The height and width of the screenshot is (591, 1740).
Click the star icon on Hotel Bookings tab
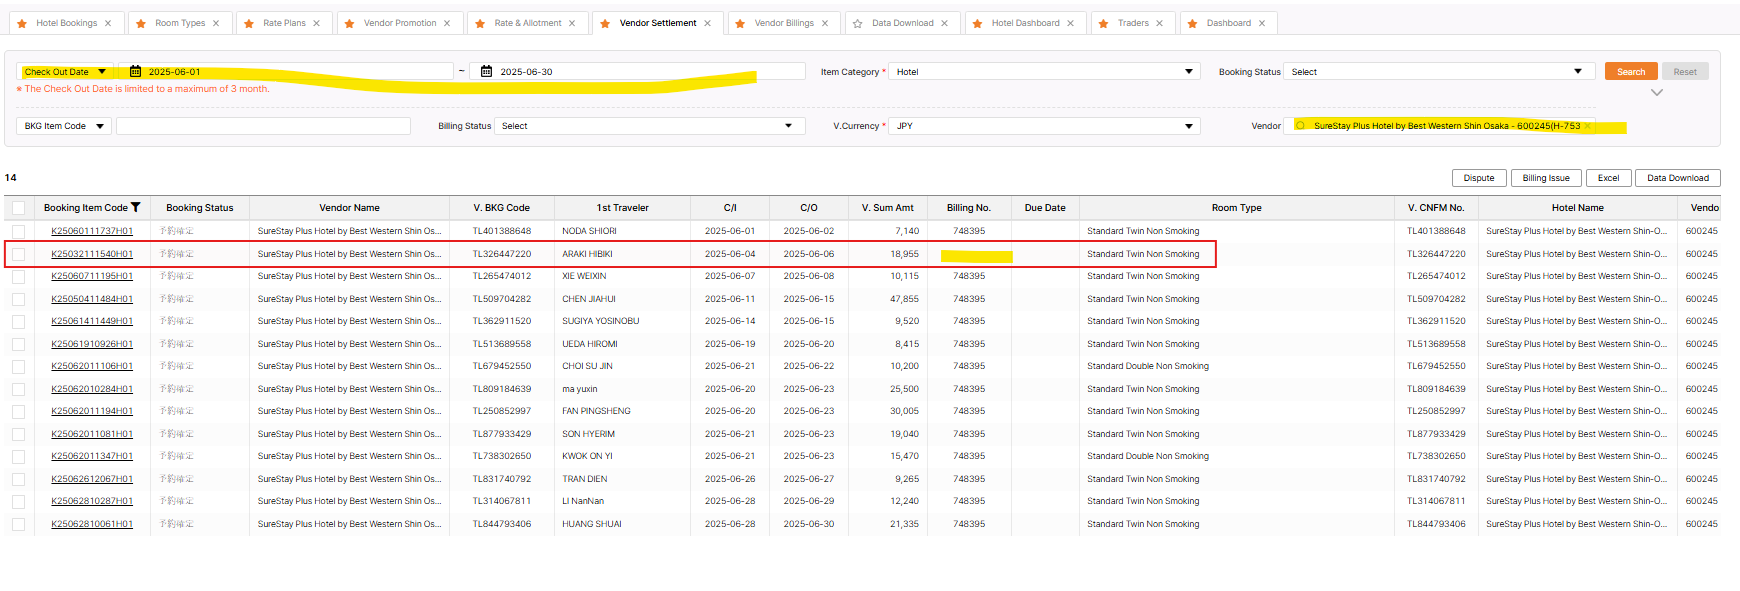point(22,23)
